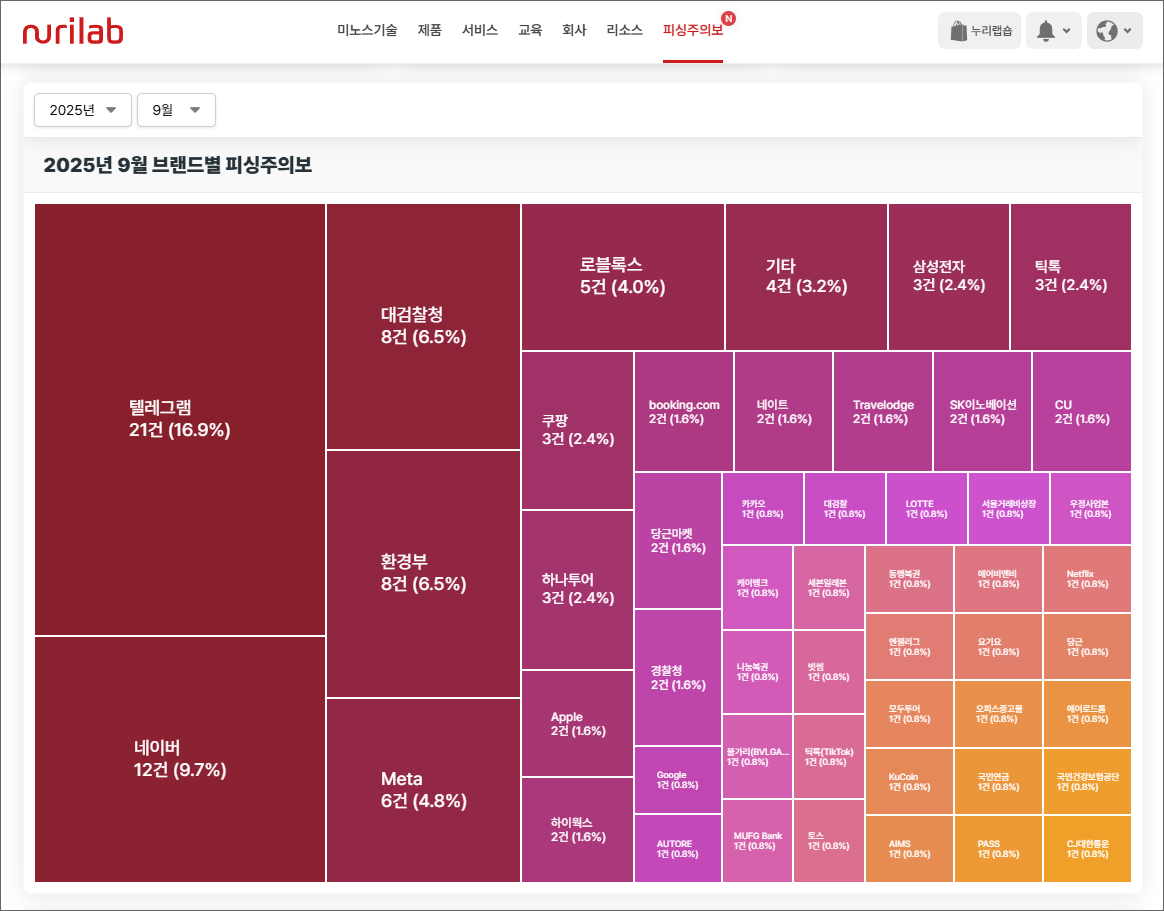Go to the 교육 menu

click(530, 30)
